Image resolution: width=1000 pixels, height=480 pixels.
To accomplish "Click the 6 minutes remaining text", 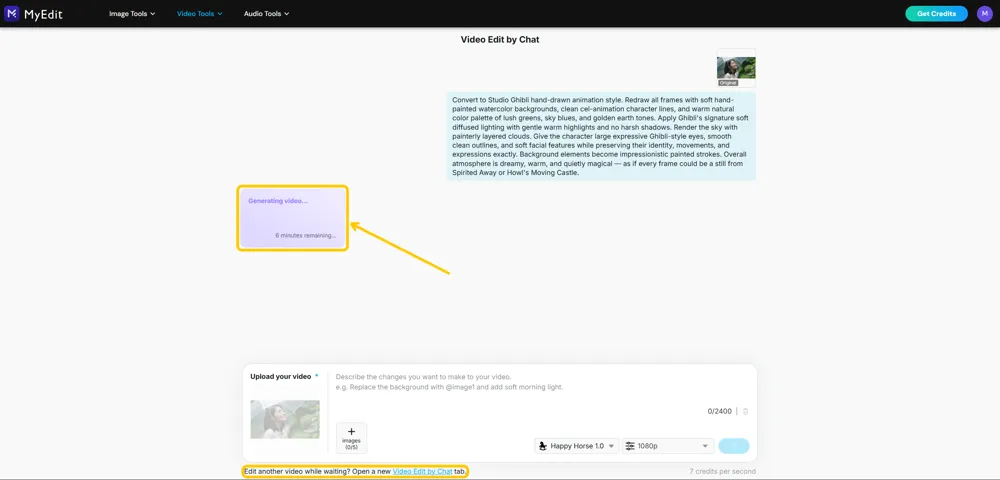I will [305, 235].
